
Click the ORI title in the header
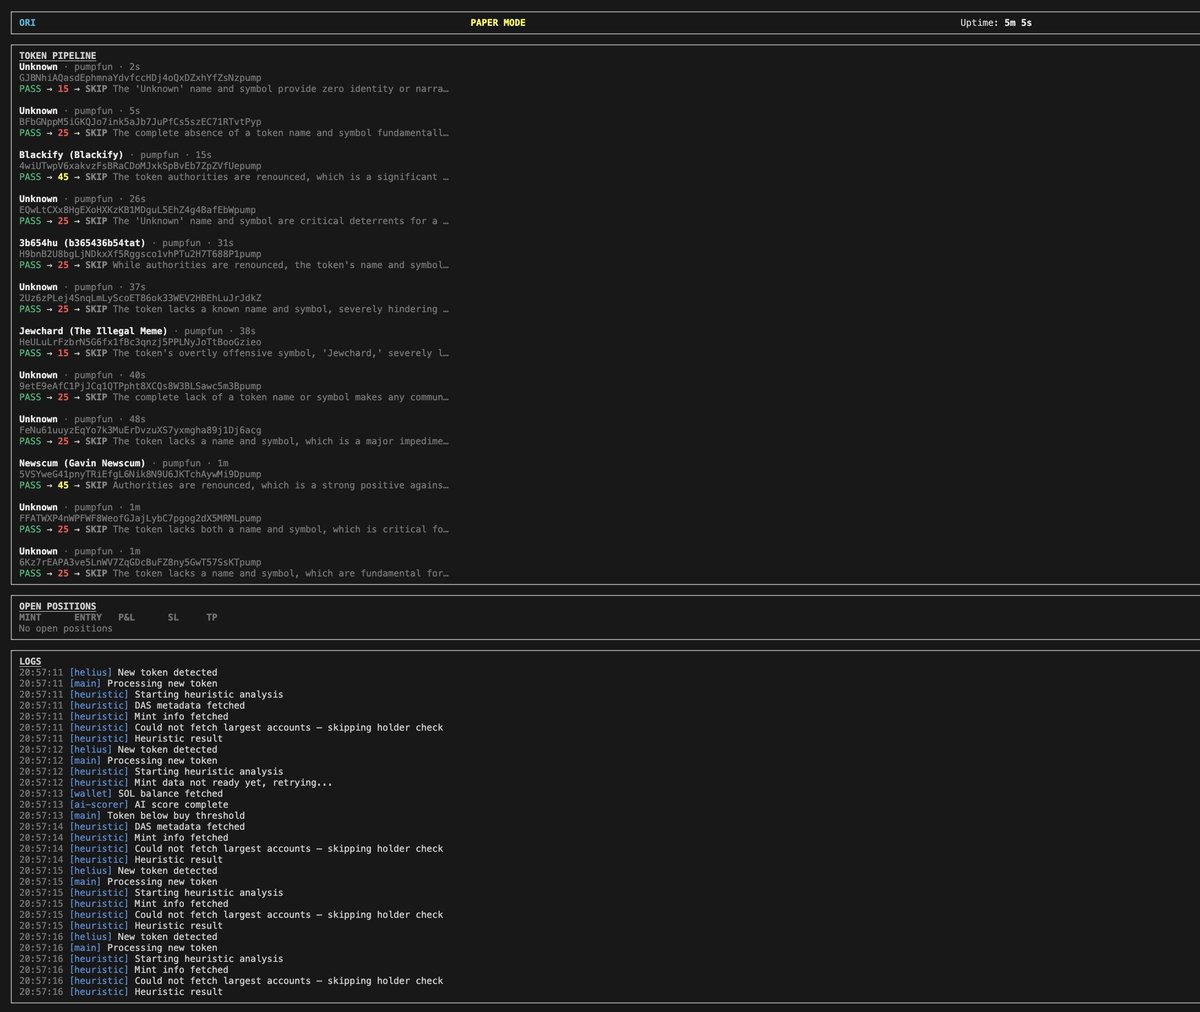(27, 23)
